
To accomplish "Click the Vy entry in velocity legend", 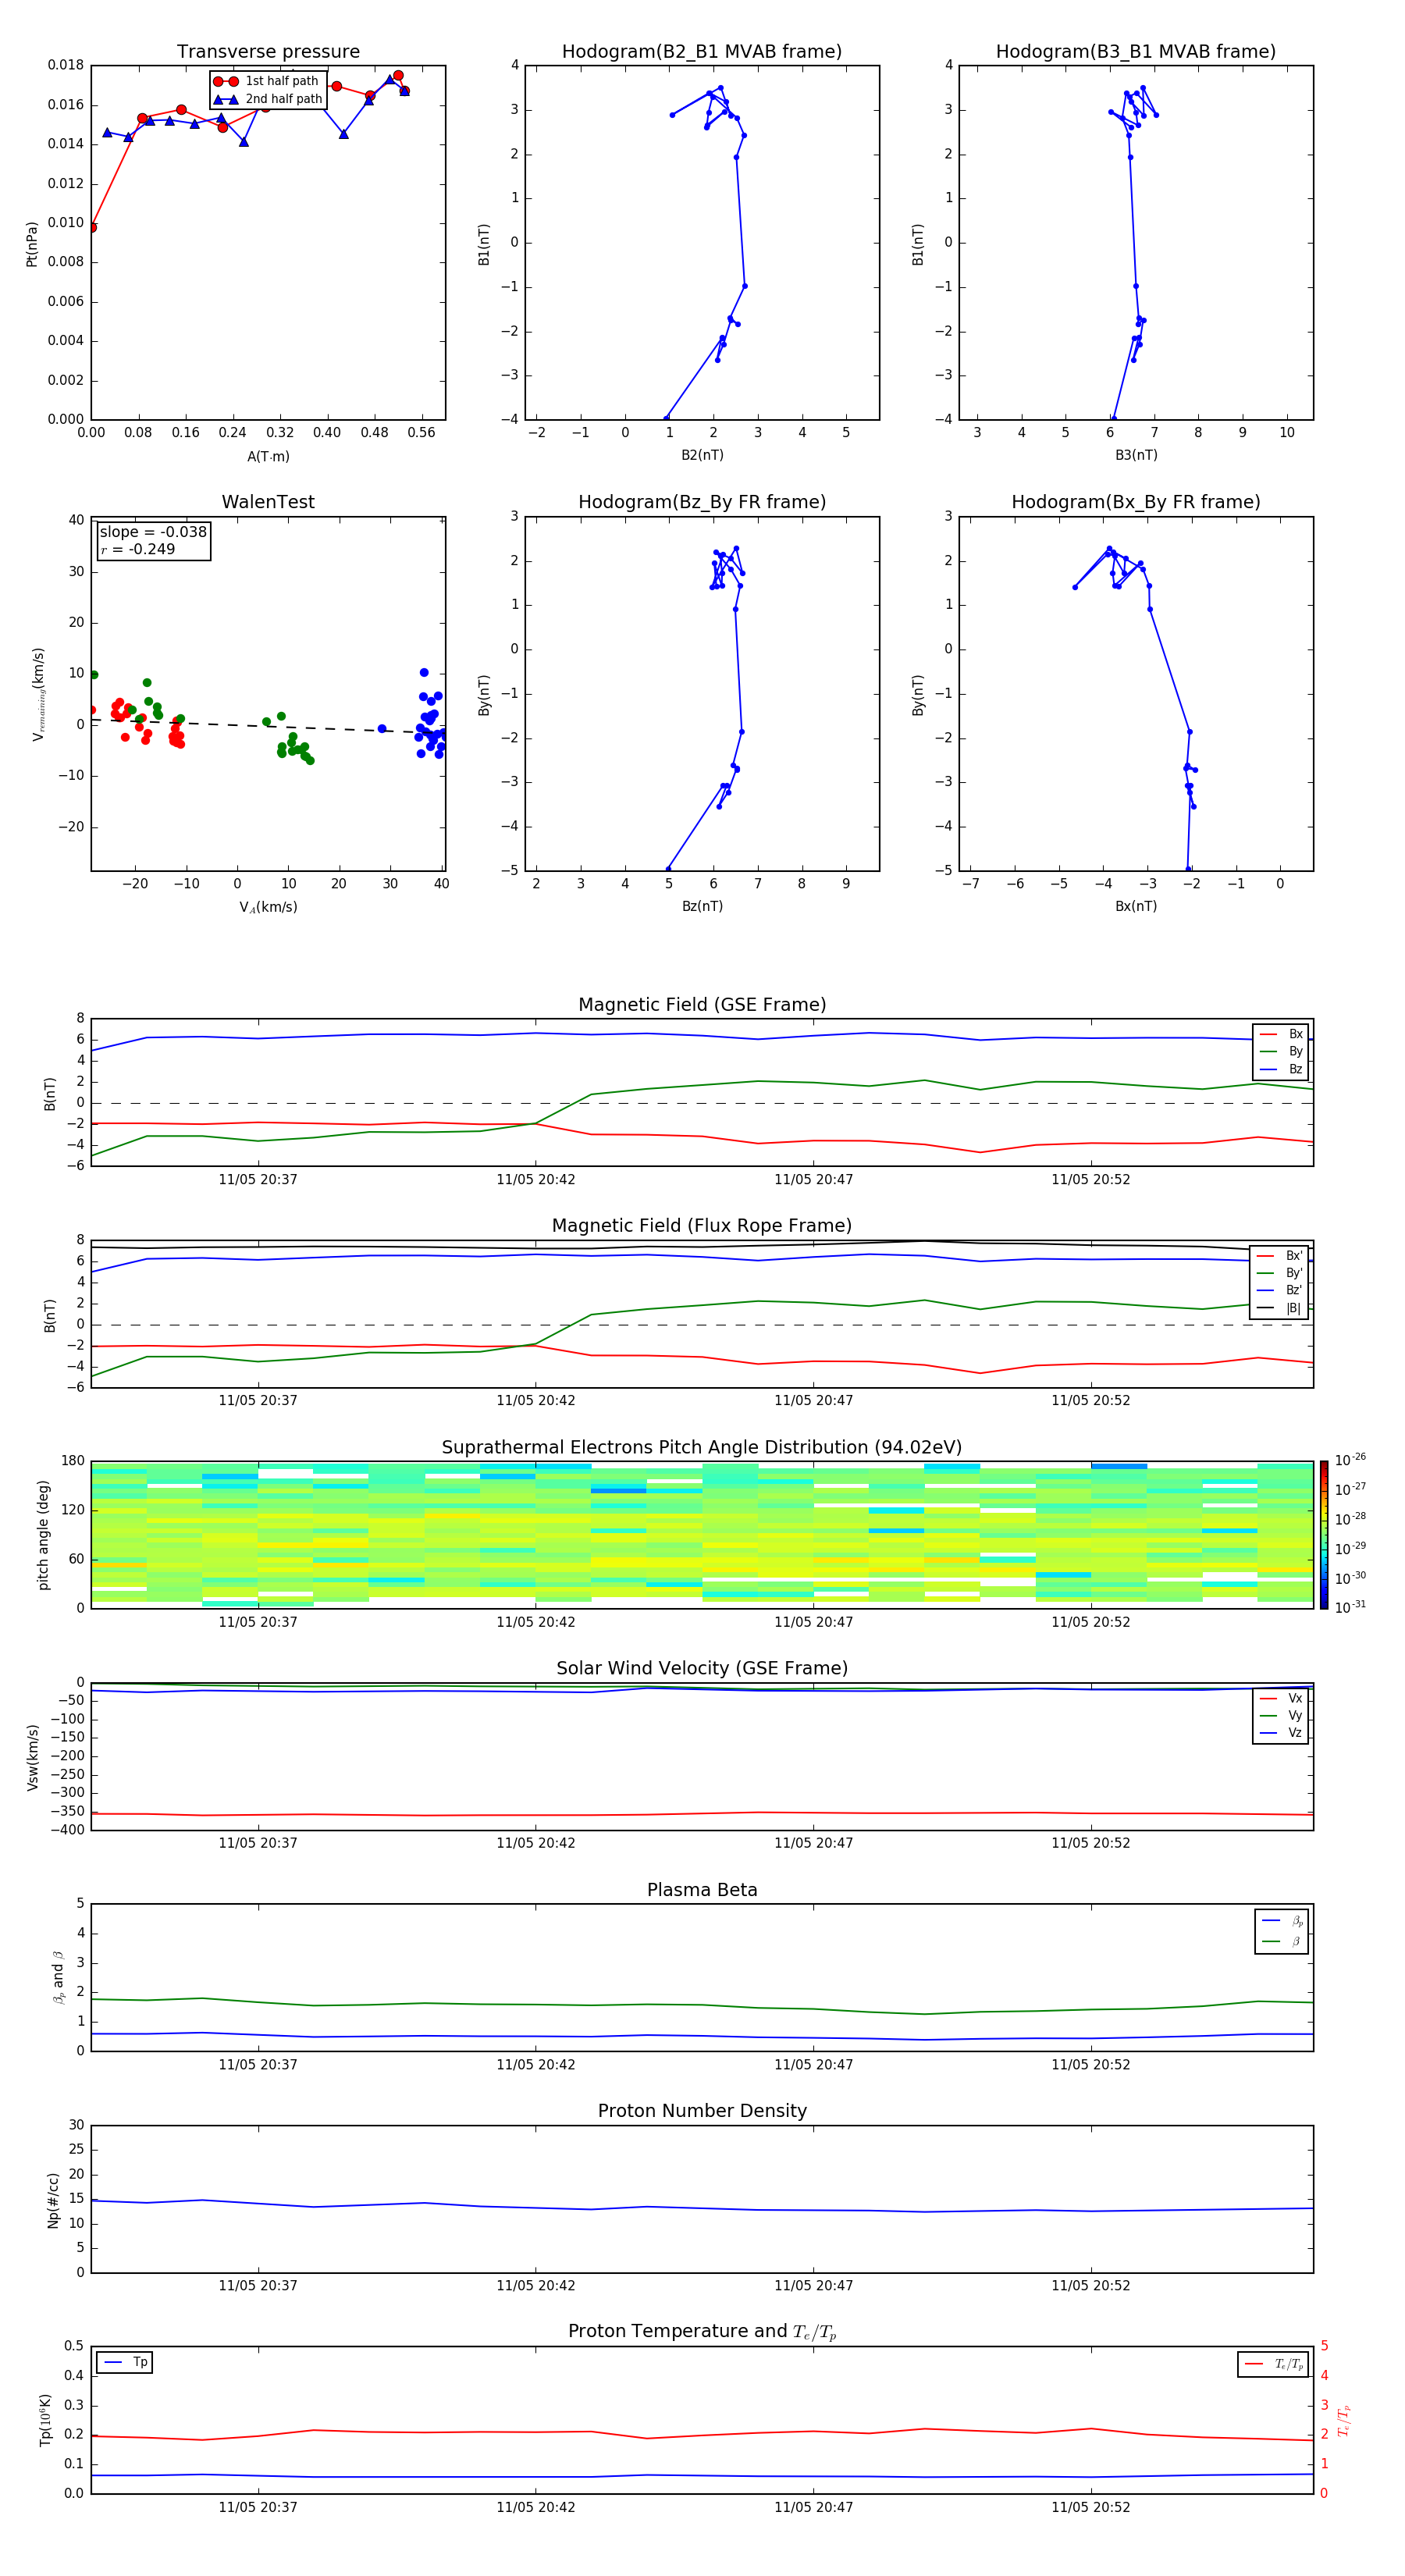I will click(x=1281, y=1716).
